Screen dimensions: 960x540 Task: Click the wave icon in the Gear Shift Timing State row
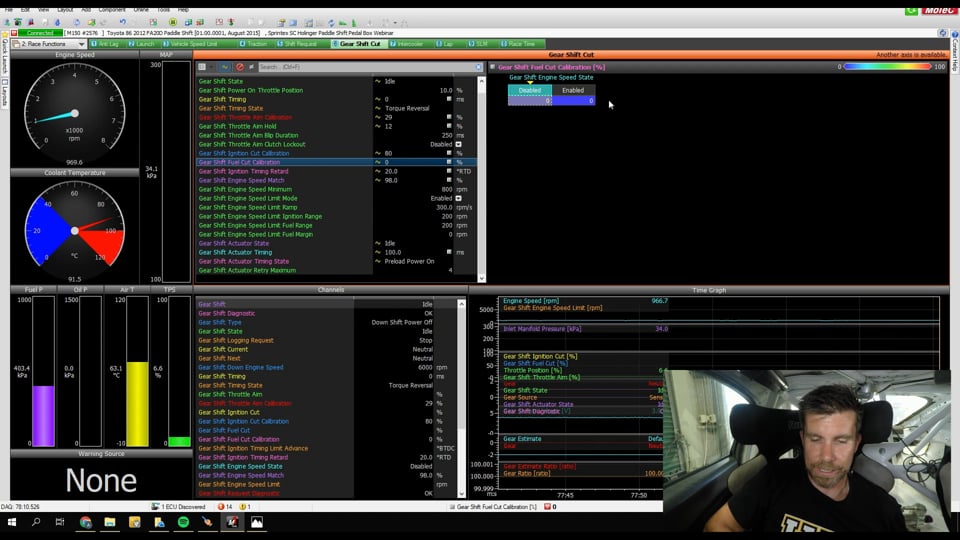(378, 108)
